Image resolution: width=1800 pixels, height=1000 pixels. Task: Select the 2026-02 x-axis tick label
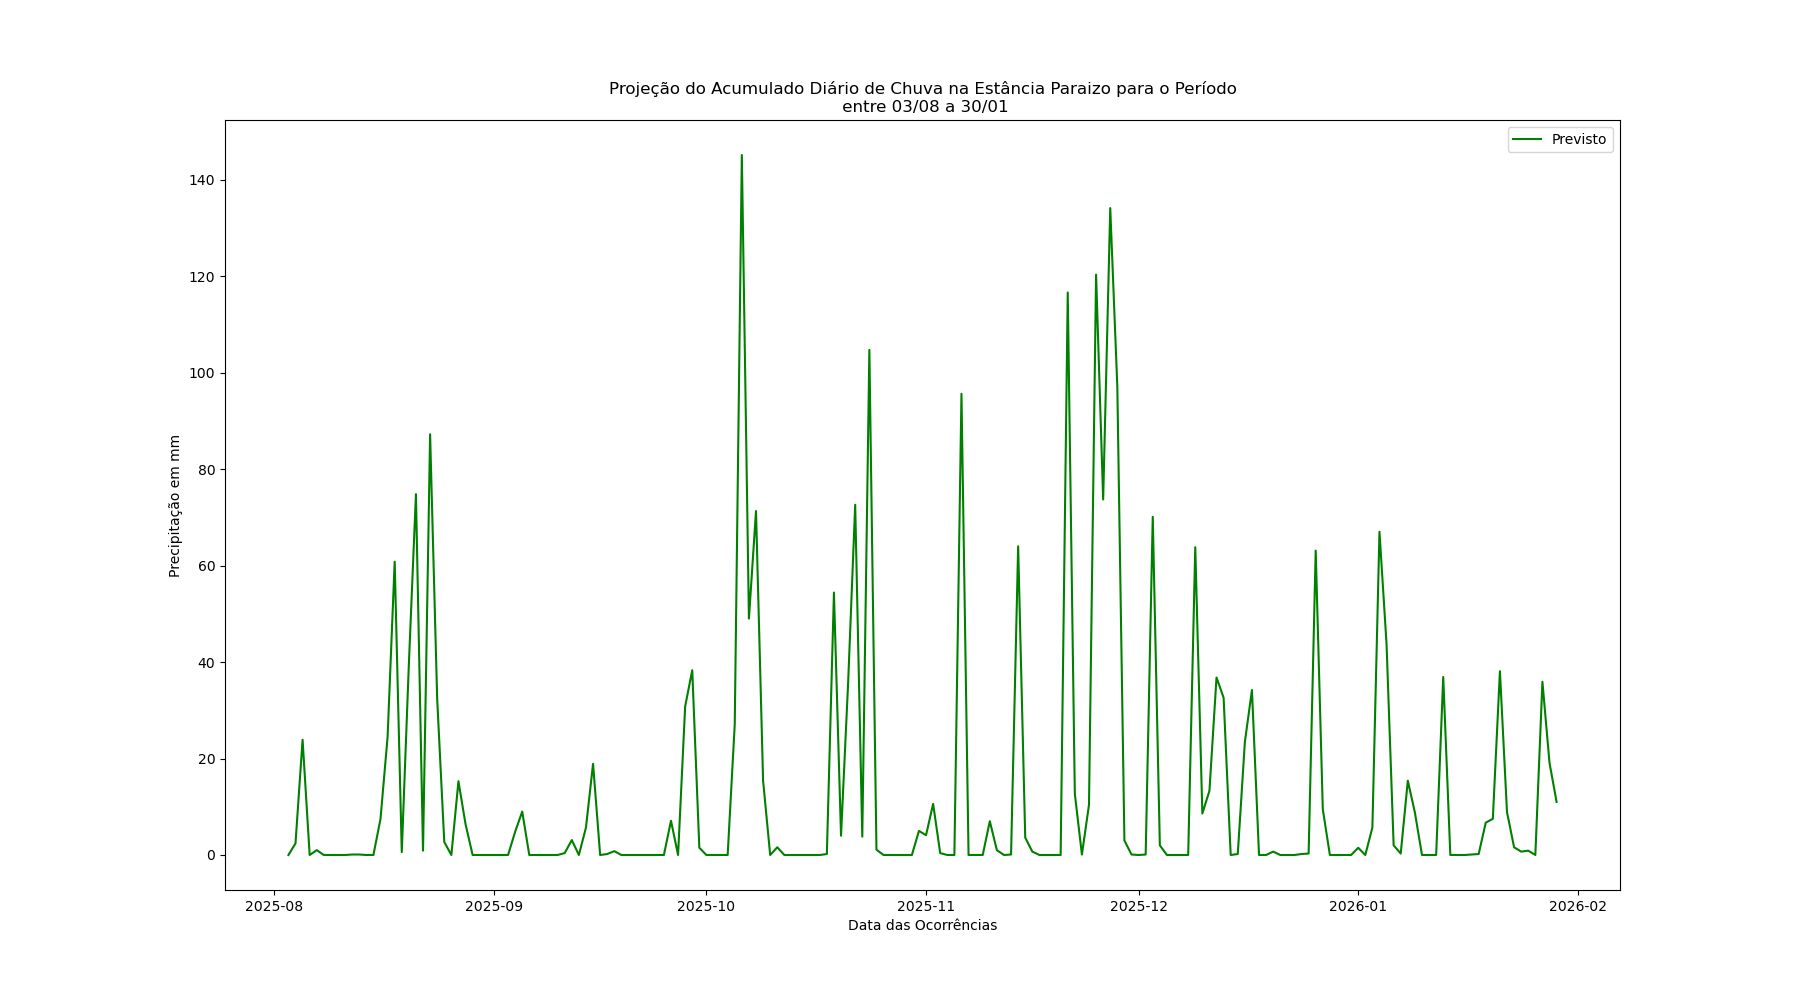point(1577,907)
